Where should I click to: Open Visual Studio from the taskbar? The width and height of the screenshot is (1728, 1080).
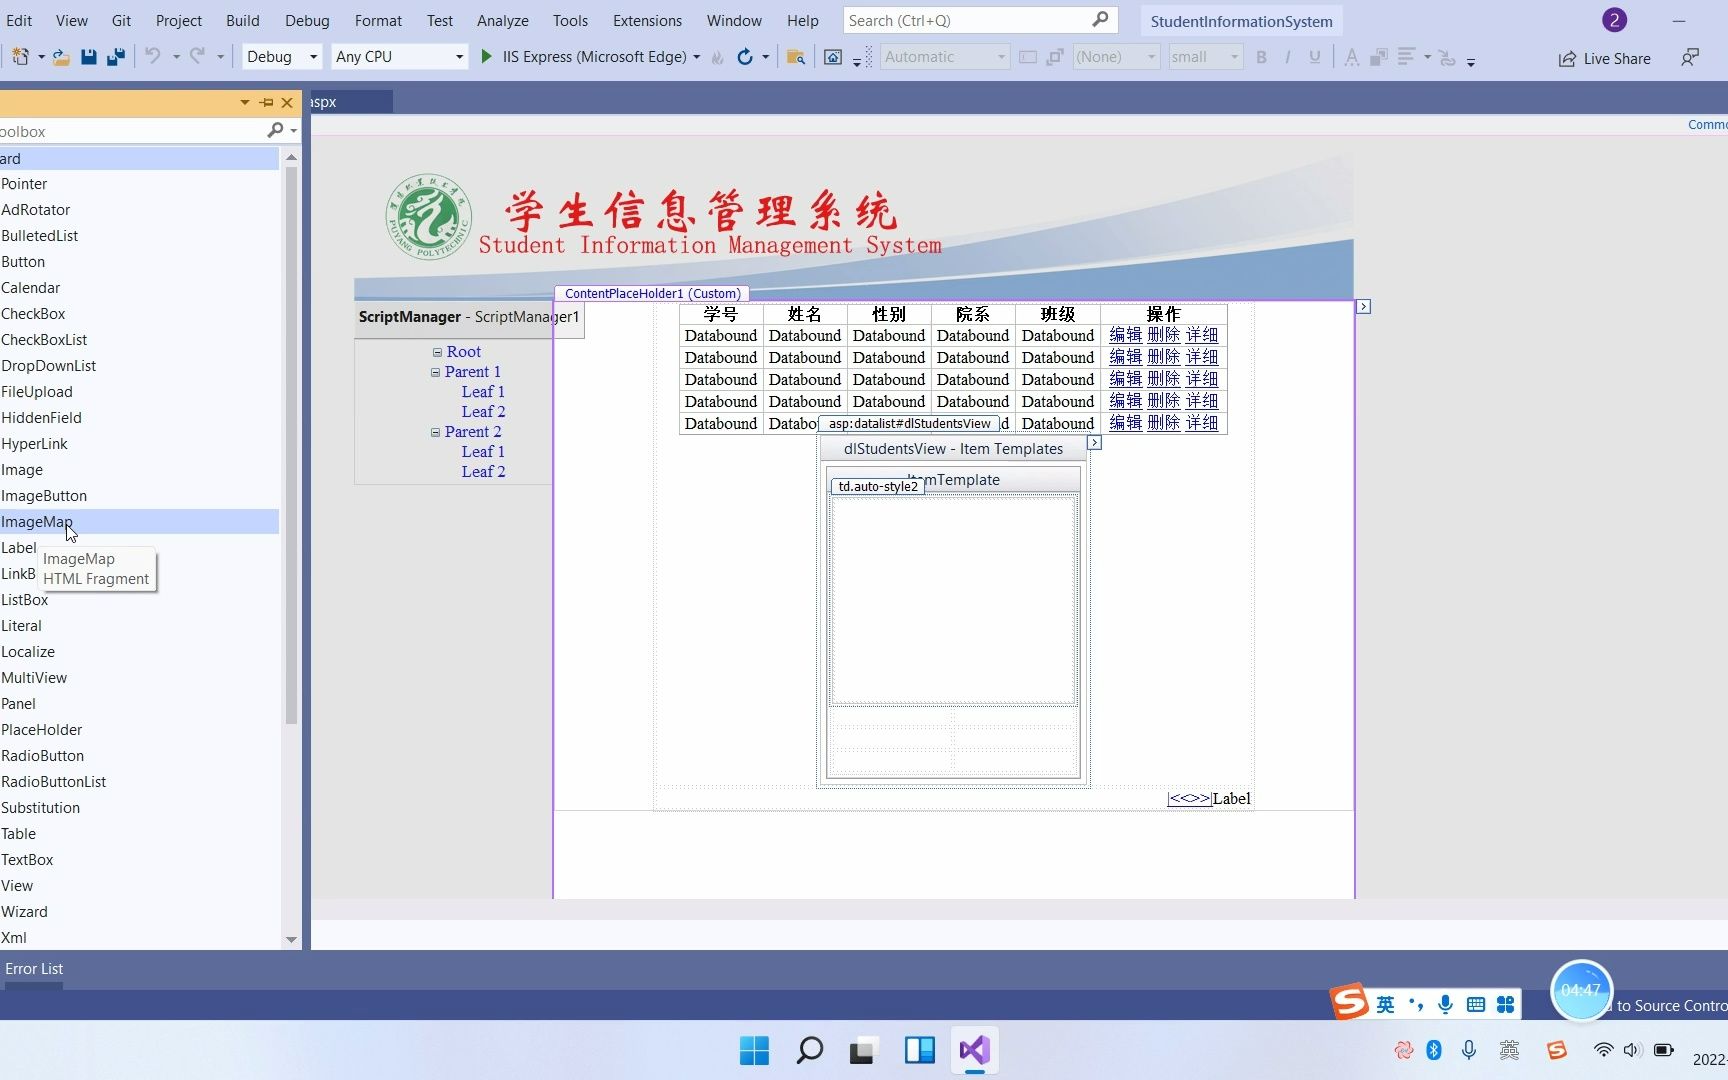click(974, 1051)
